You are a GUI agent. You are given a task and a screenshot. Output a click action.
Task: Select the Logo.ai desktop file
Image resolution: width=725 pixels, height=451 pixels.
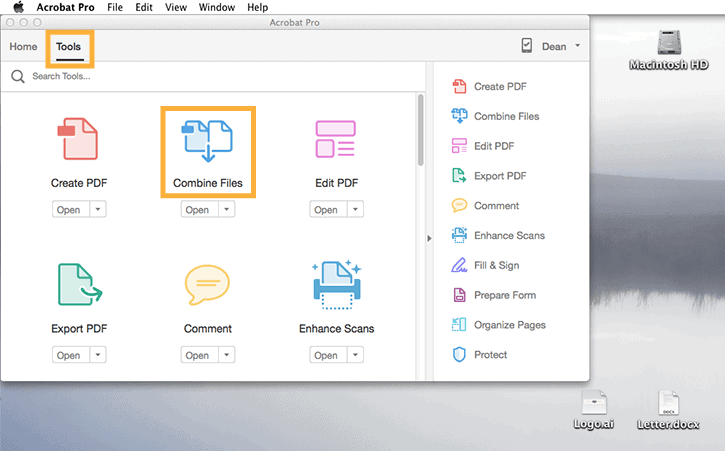pos(594,410)
